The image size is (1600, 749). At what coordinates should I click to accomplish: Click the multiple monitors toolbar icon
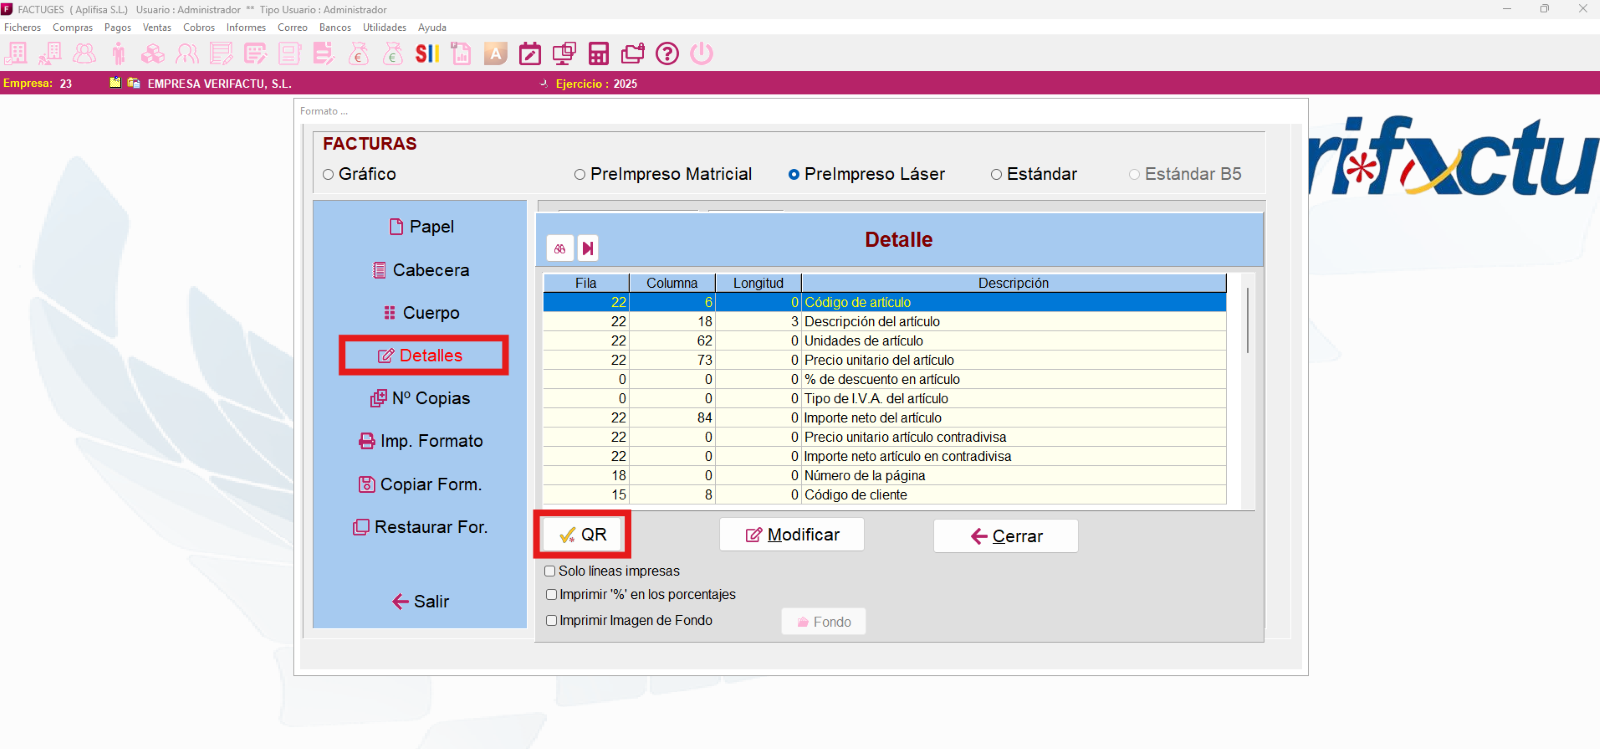(x=564, y=53)
